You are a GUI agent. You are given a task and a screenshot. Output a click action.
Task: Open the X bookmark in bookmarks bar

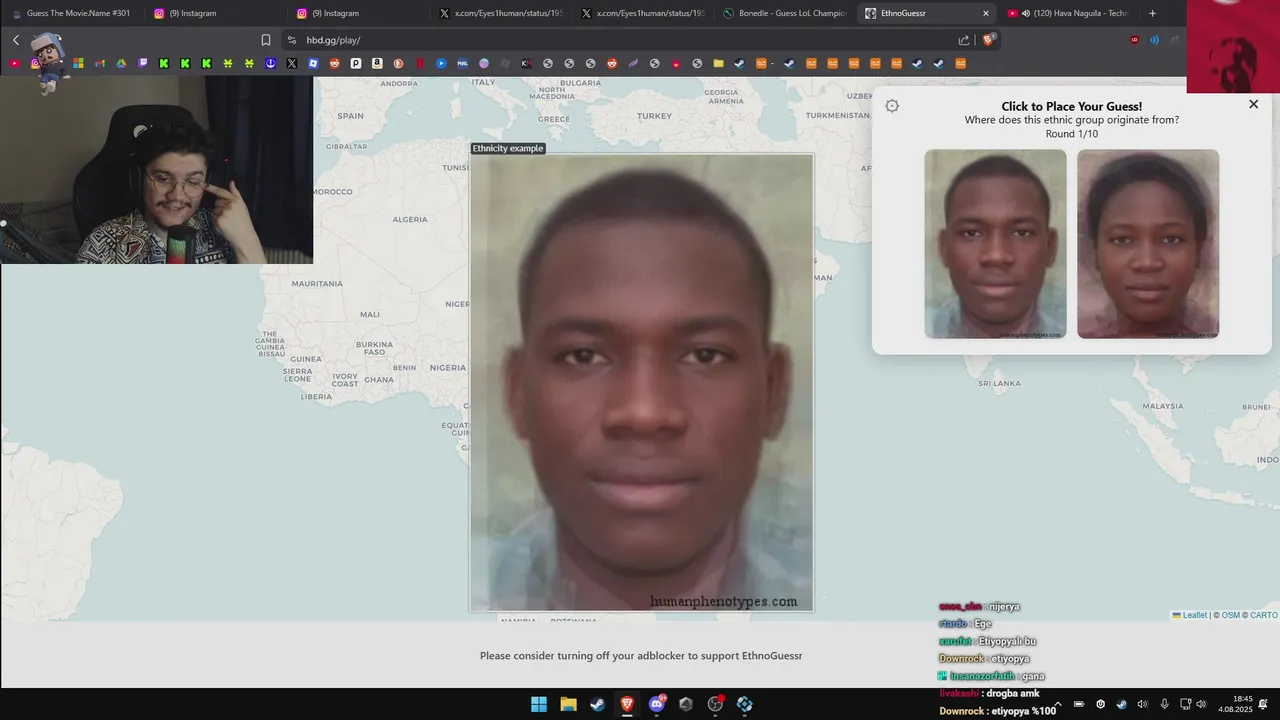pyautogui.click(x=292, y=63)
